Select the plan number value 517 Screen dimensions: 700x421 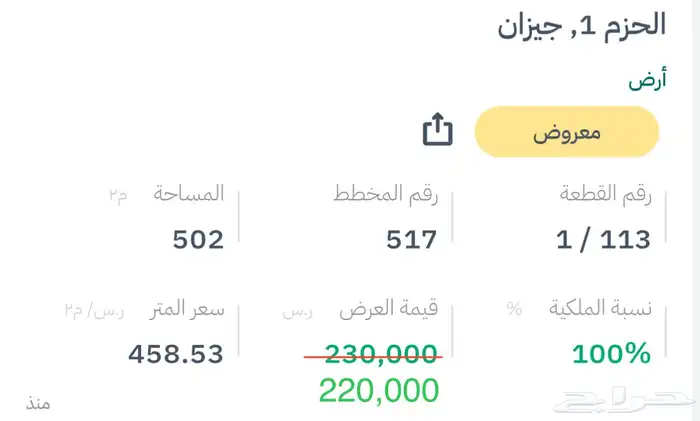coord(411,239)
